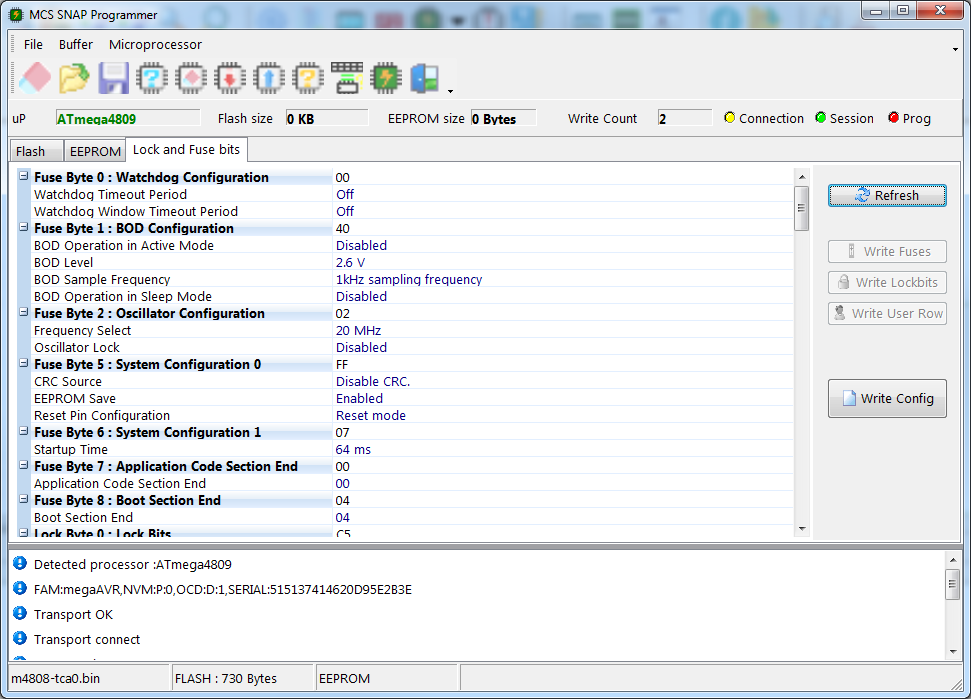971x699 pixels.
Task: Switch to the EEPROM tab
Action: click(x=95, y=151)
